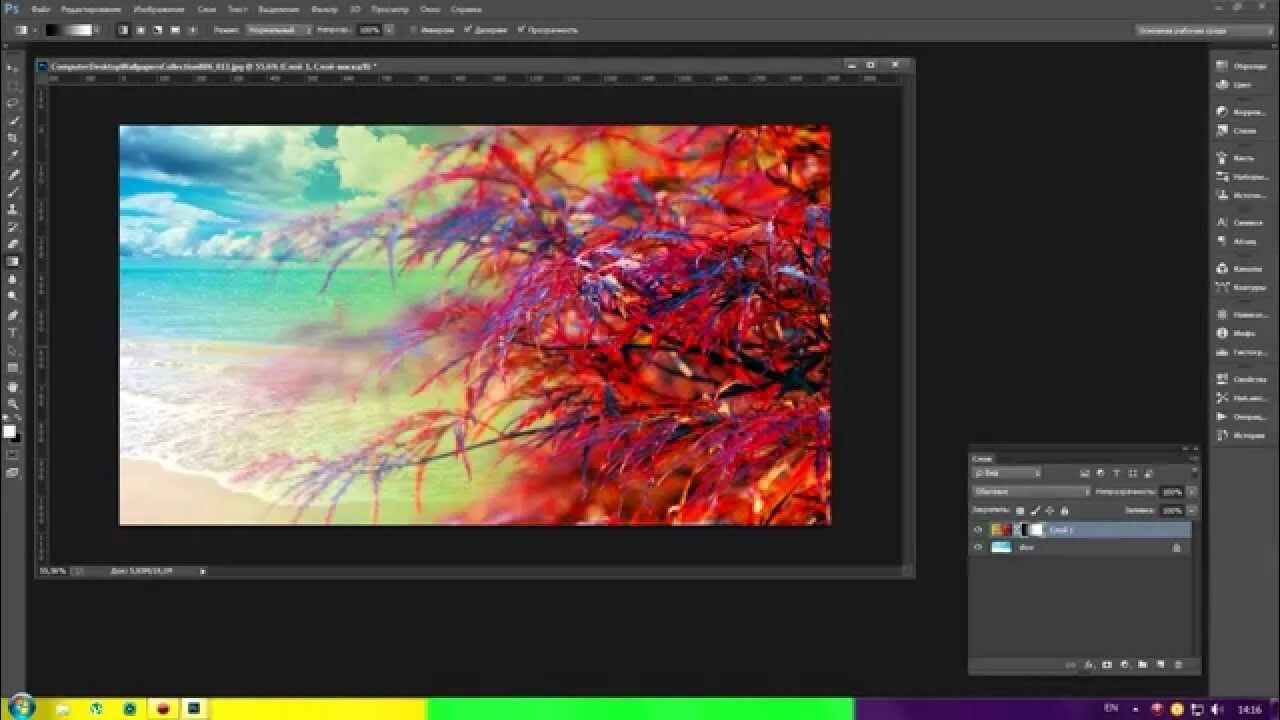Screen dimensions: 1280x720
Task: Select the Crop tool
Action: [13, 138]
